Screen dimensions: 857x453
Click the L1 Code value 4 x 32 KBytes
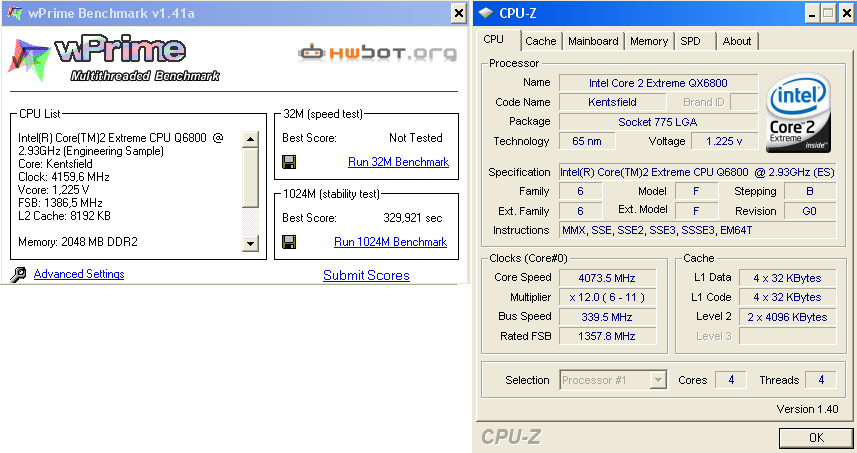(788, 297)
